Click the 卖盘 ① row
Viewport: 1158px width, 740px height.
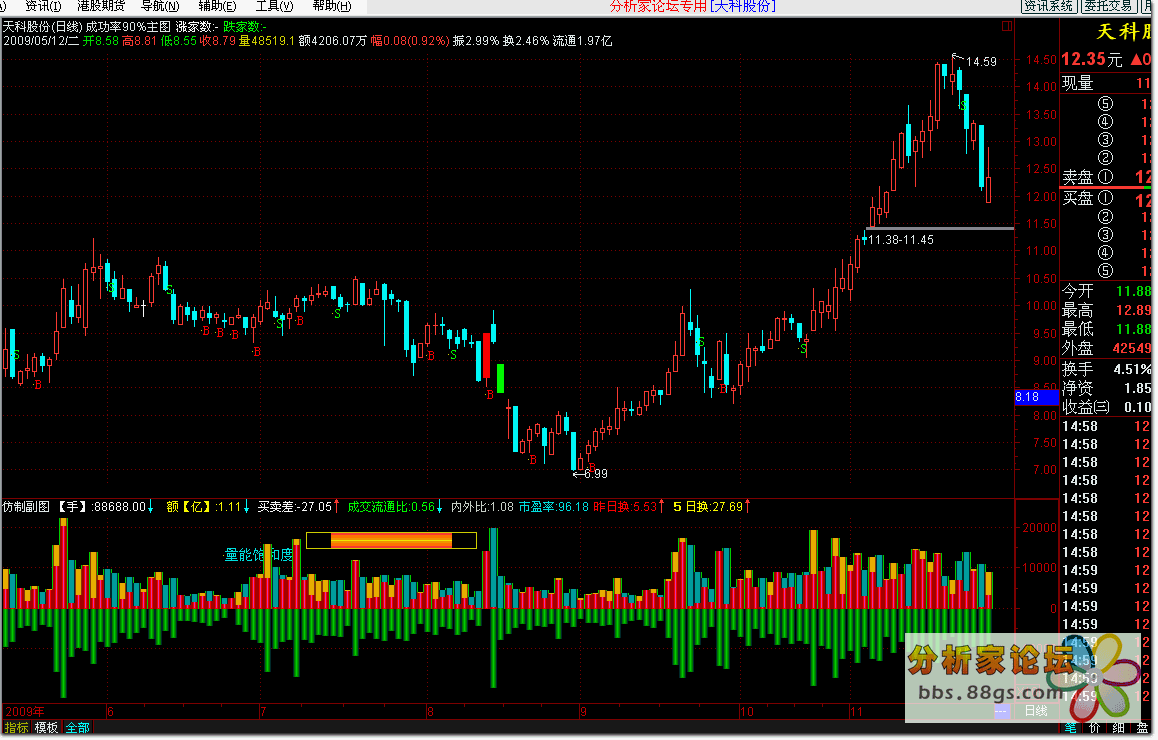(x=1106, y=177)
